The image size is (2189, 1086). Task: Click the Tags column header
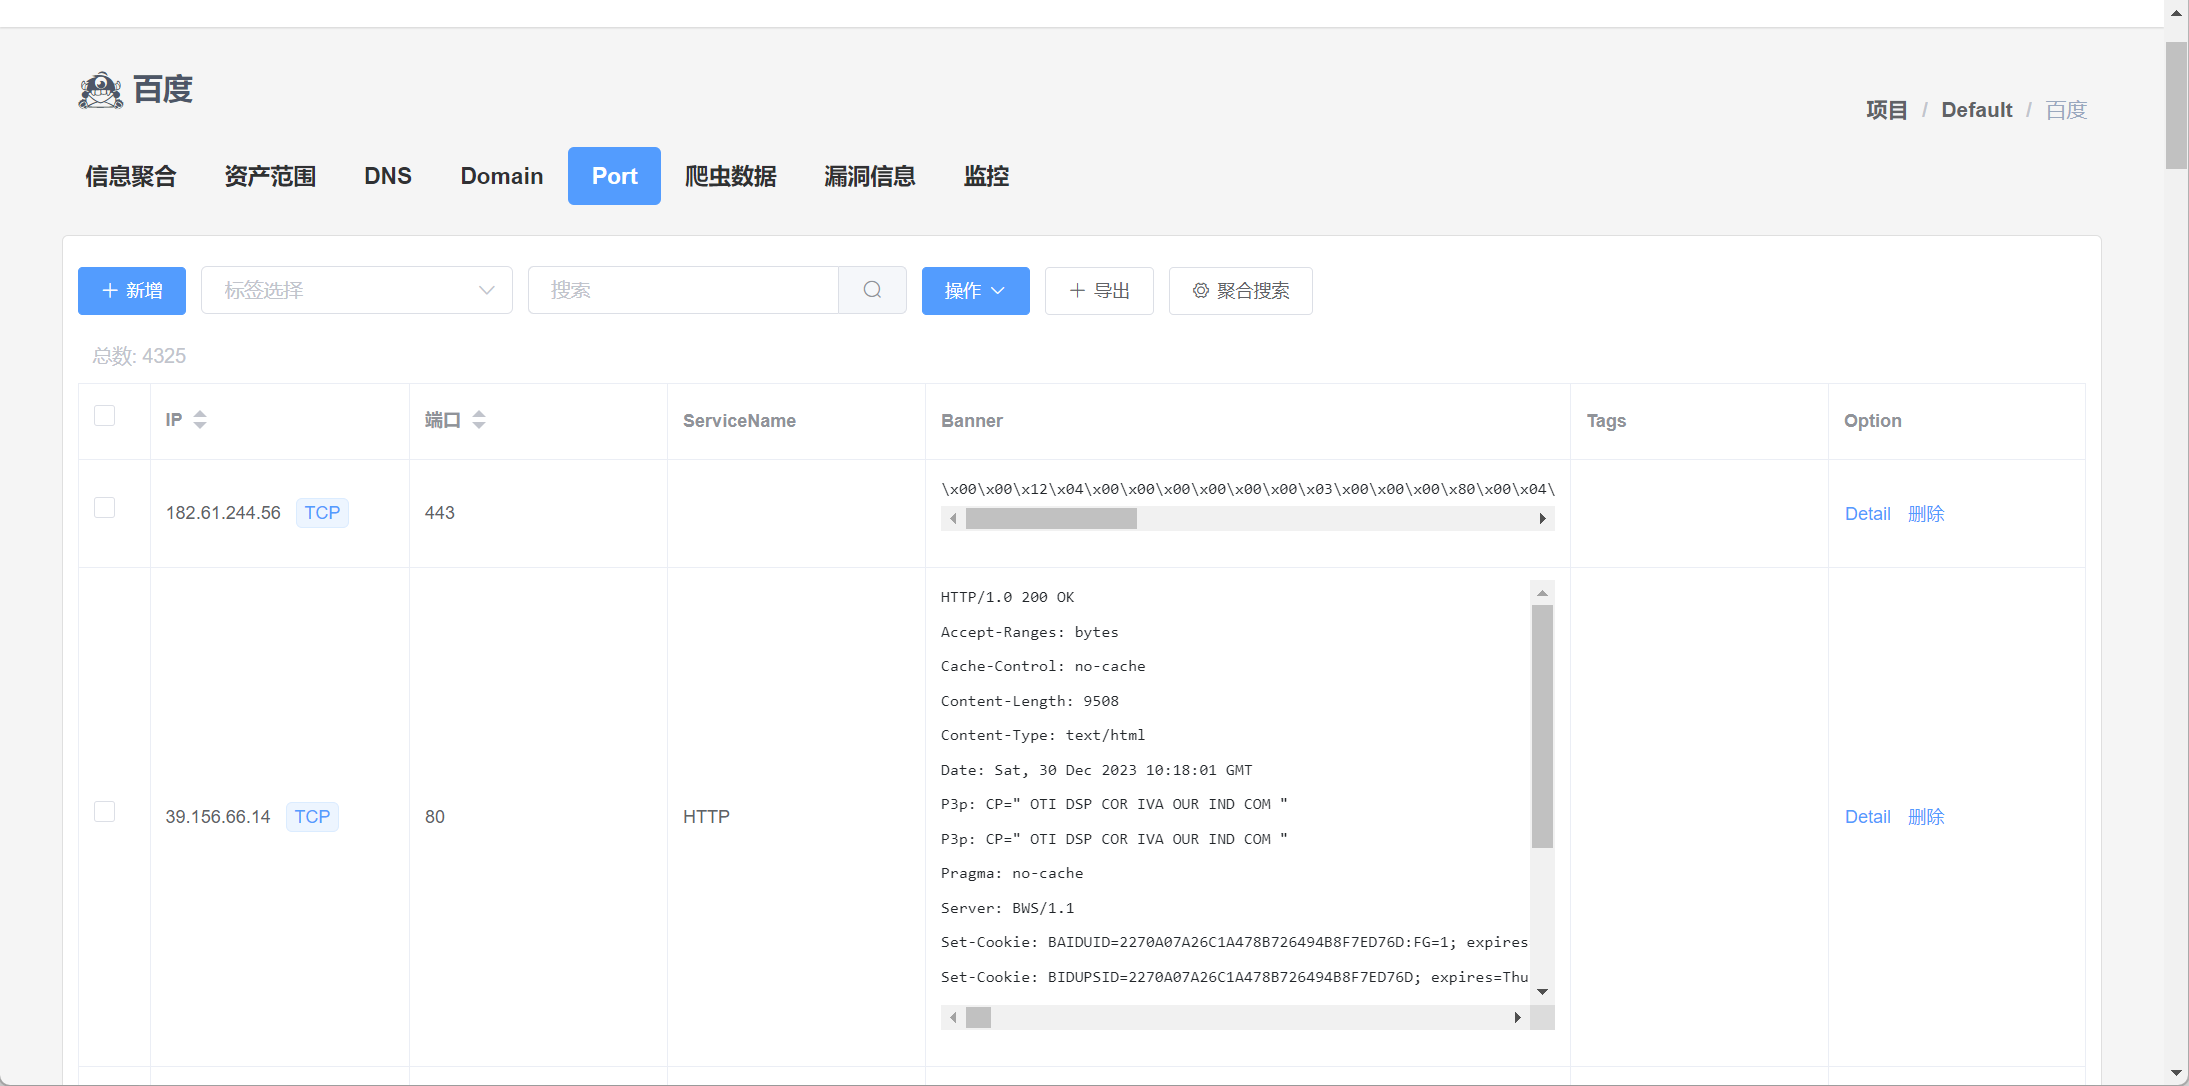point(1606,421)
